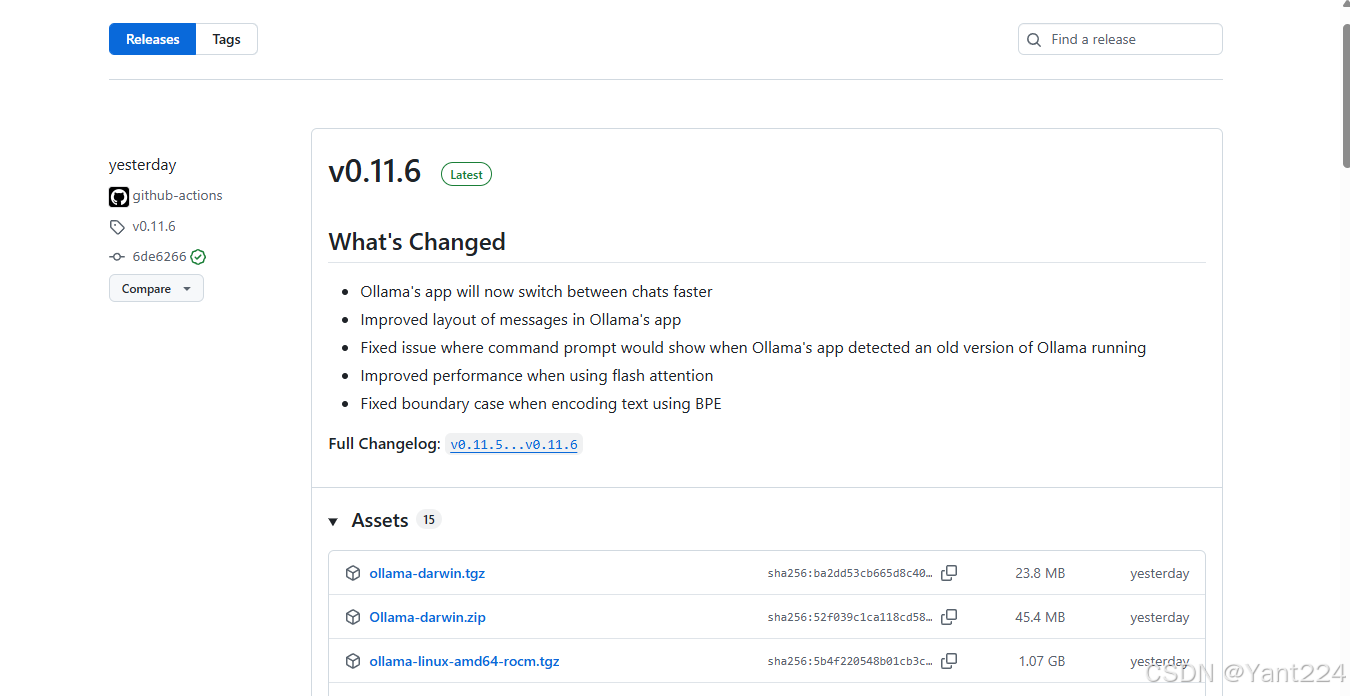Click the green verified check icon
This screenshot has height=696, width=1350.
(198, 257)
